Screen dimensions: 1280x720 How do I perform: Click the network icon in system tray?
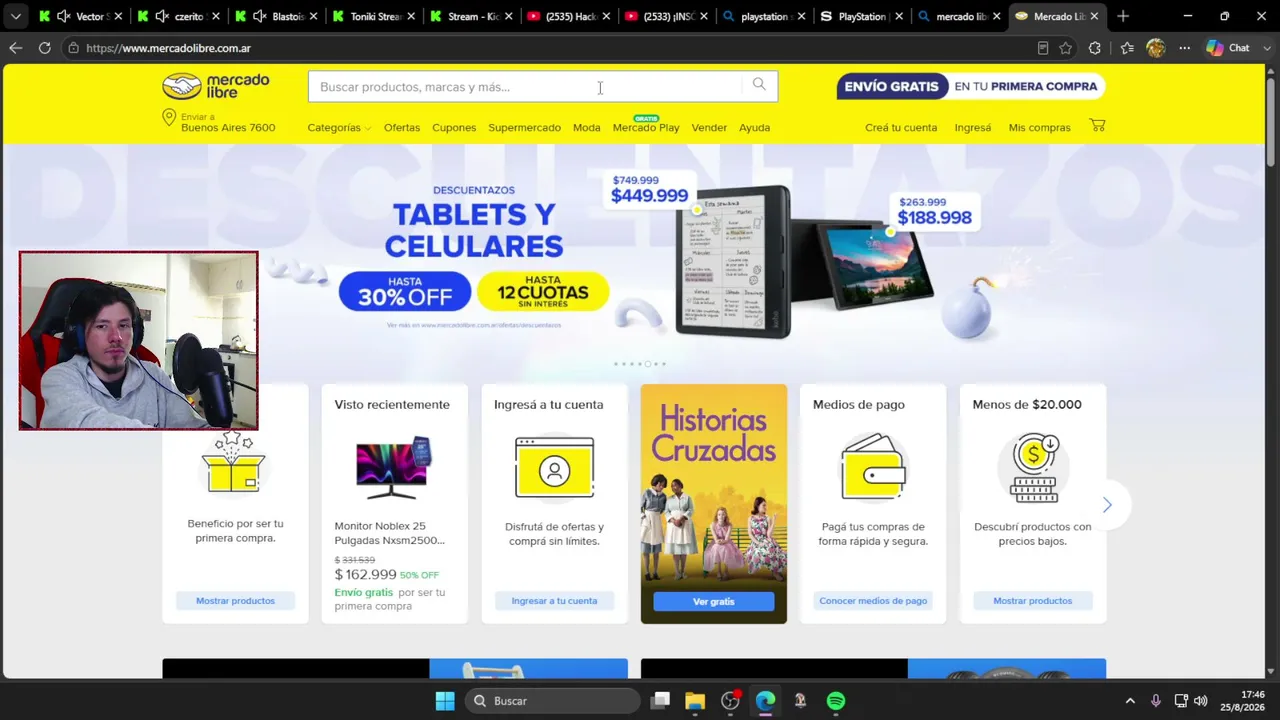pos(1181,701)
